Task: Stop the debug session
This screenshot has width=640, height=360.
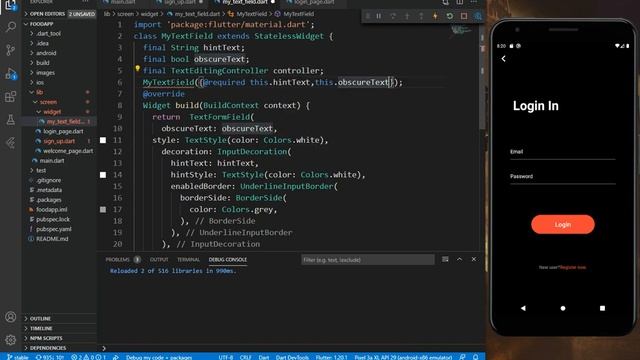Action: (464, 16)
